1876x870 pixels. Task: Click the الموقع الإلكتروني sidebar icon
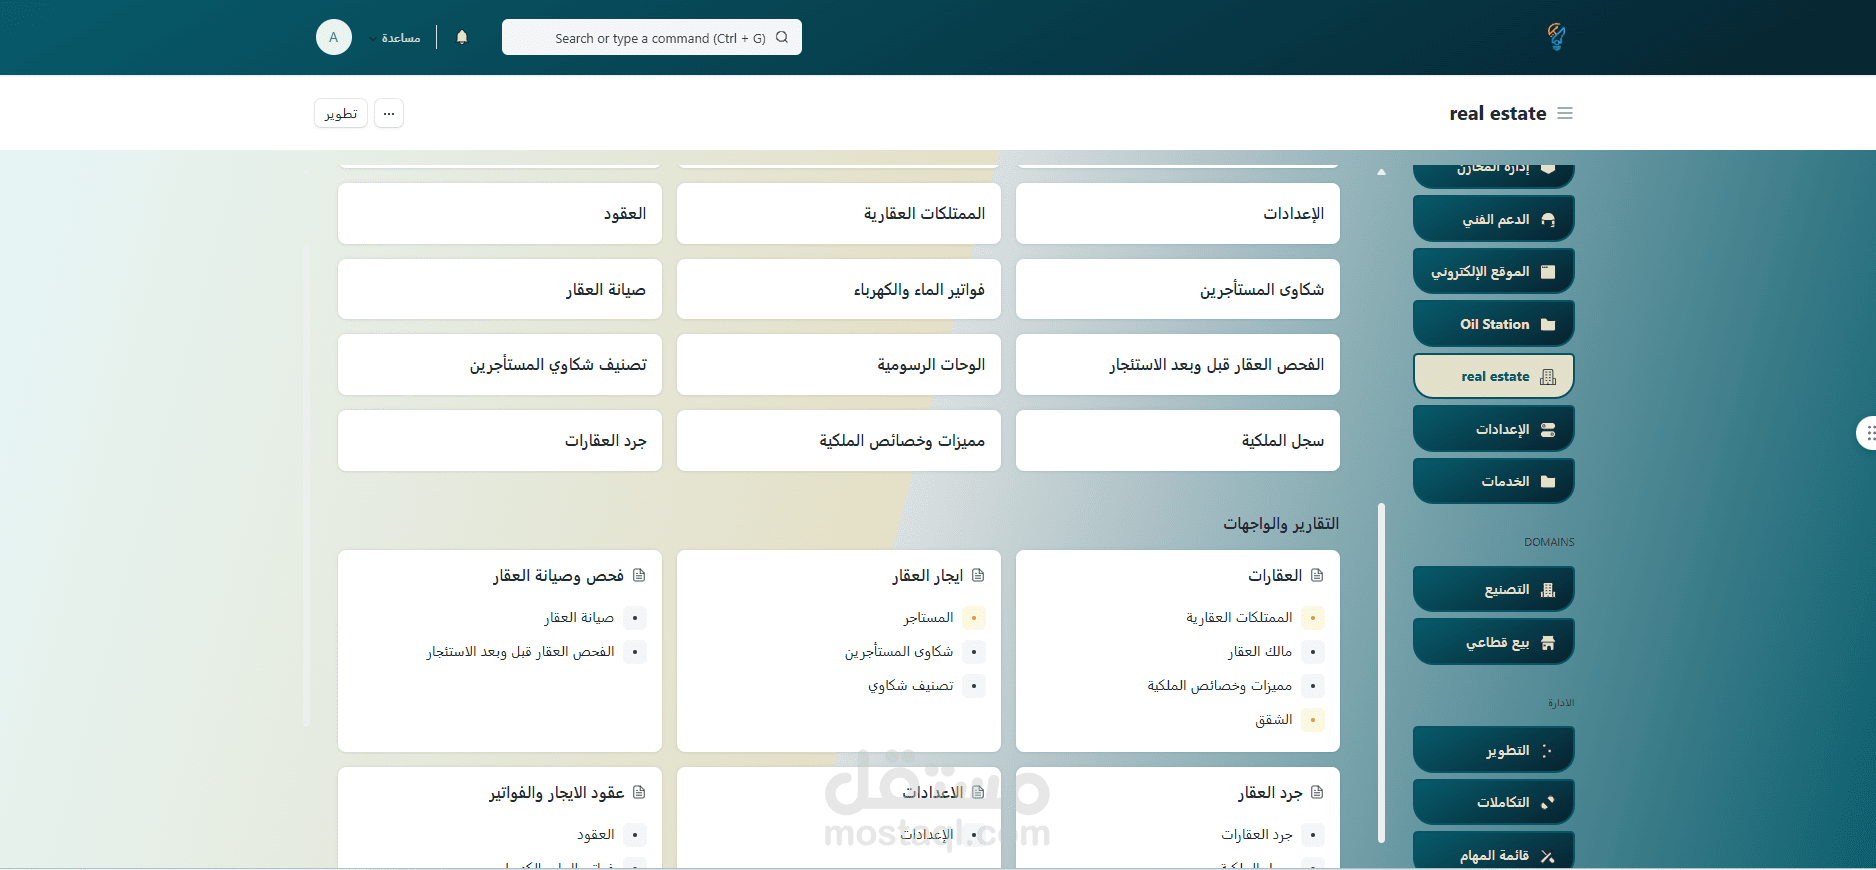click(1548, 271)
